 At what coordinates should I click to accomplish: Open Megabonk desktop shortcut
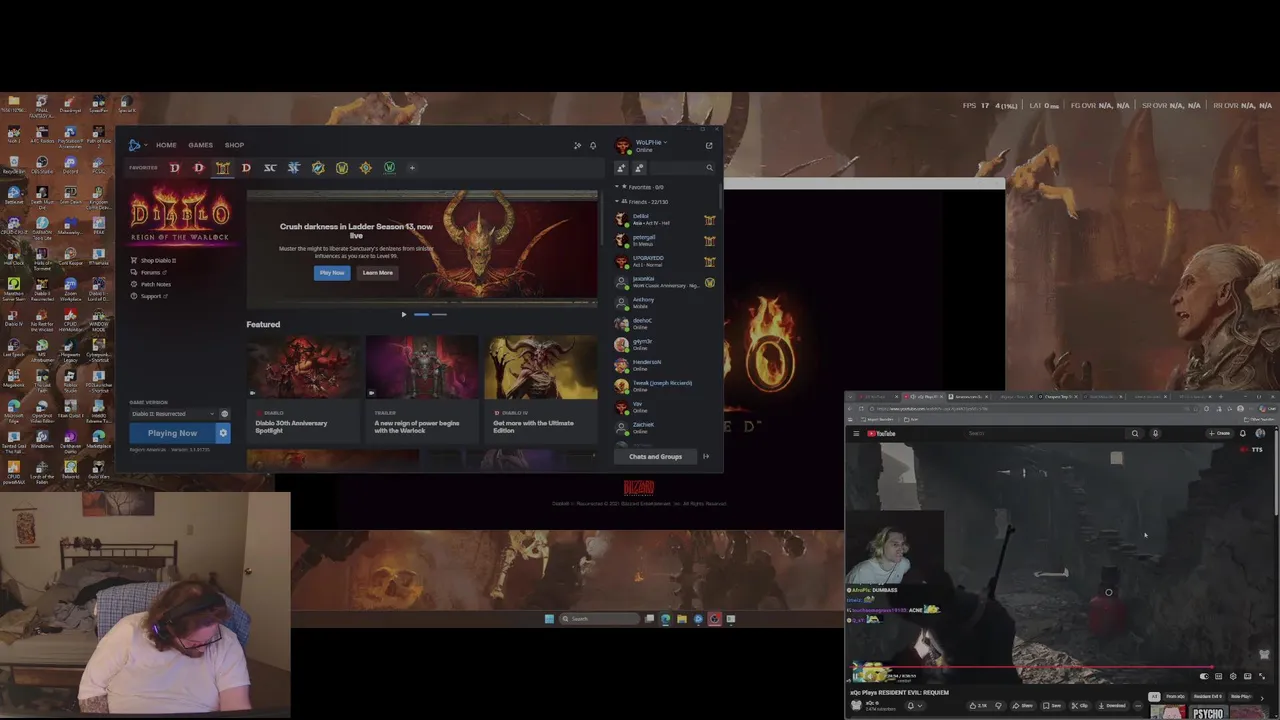(14, 378)
